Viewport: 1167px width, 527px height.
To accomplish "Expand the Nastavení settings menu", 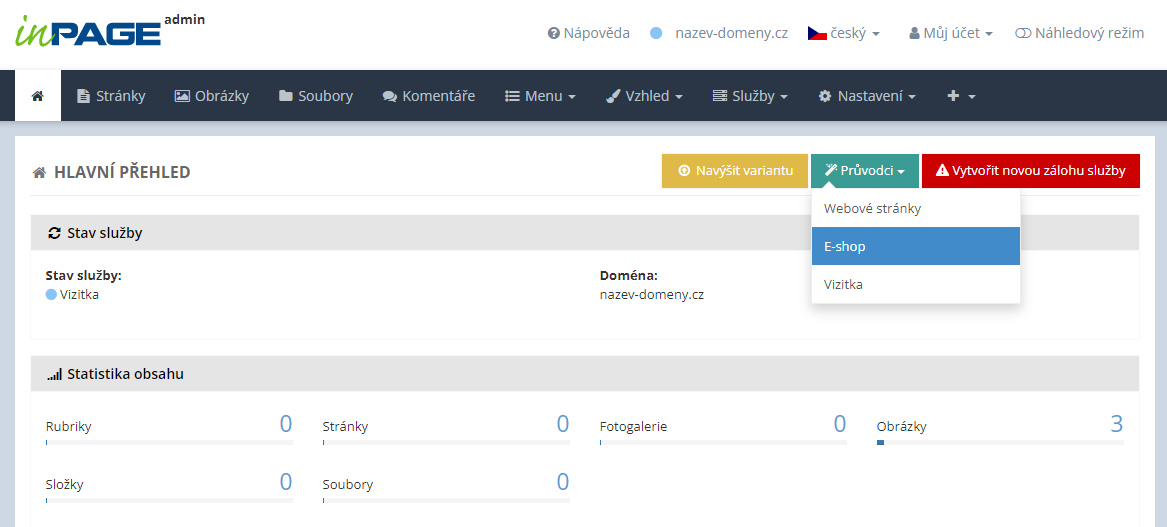I will [867, 96].
